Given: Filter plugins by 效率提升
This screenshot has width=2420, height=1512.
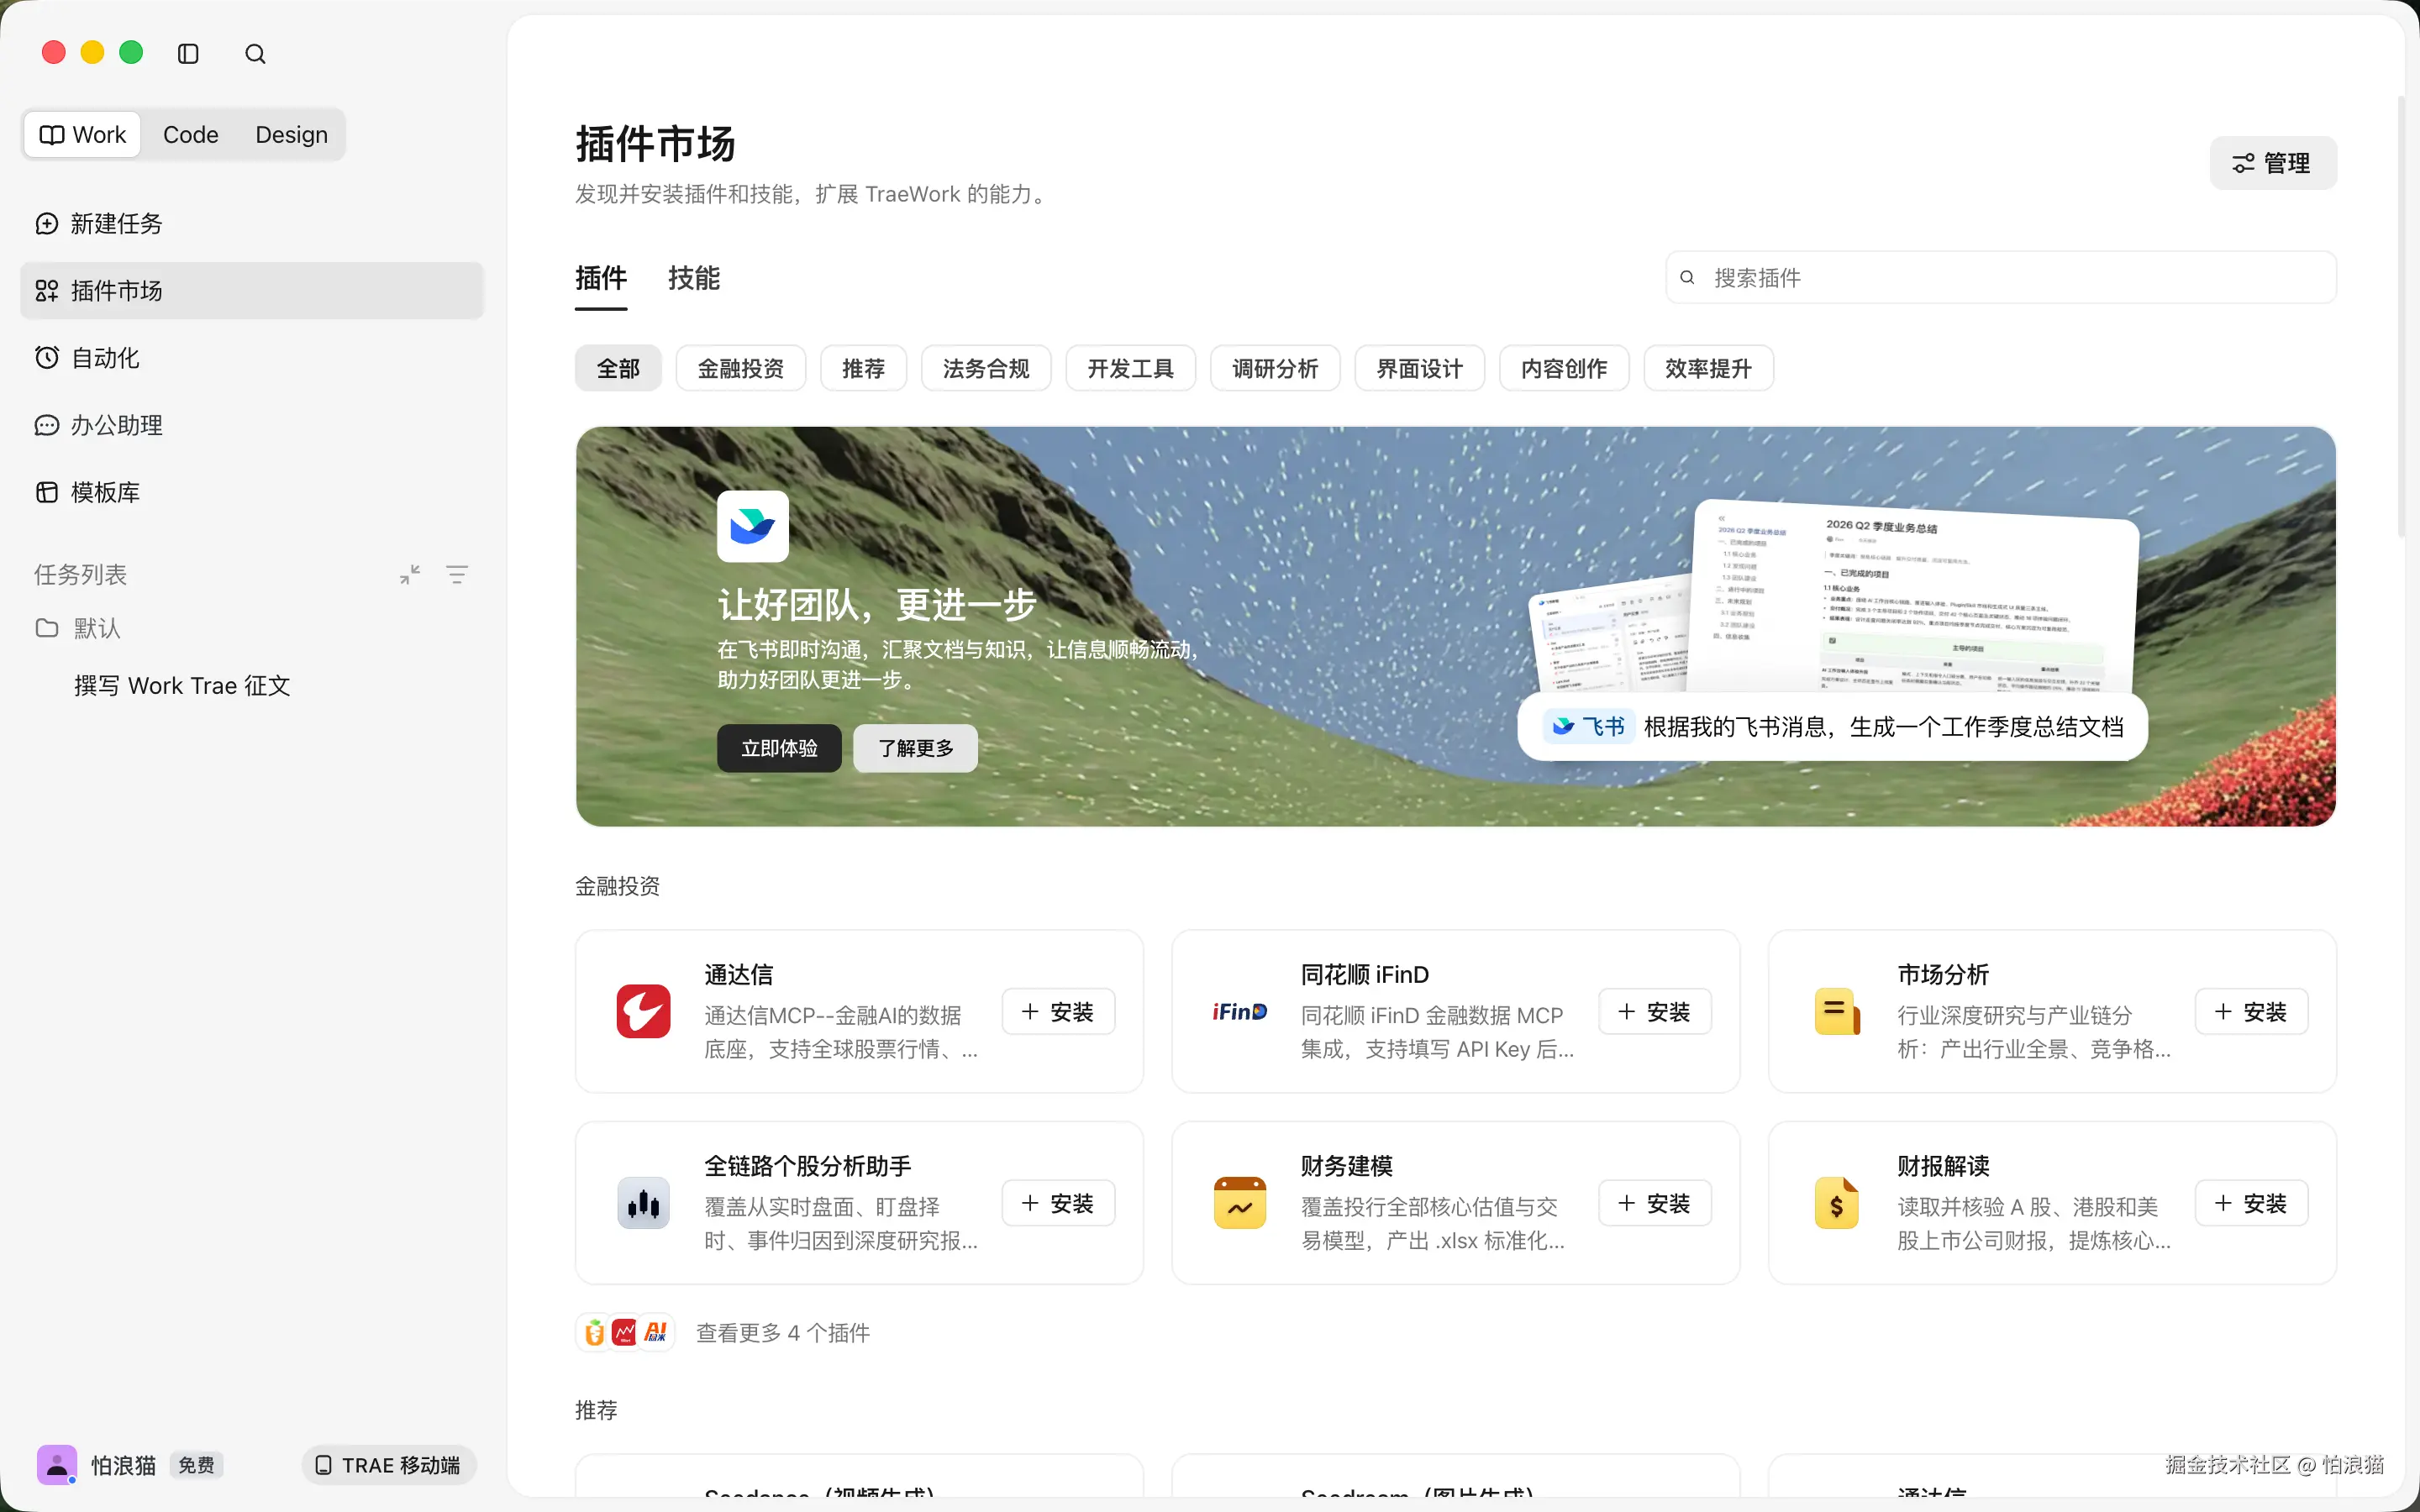Looking at the screenshot, I should [x=1709, y=369].
